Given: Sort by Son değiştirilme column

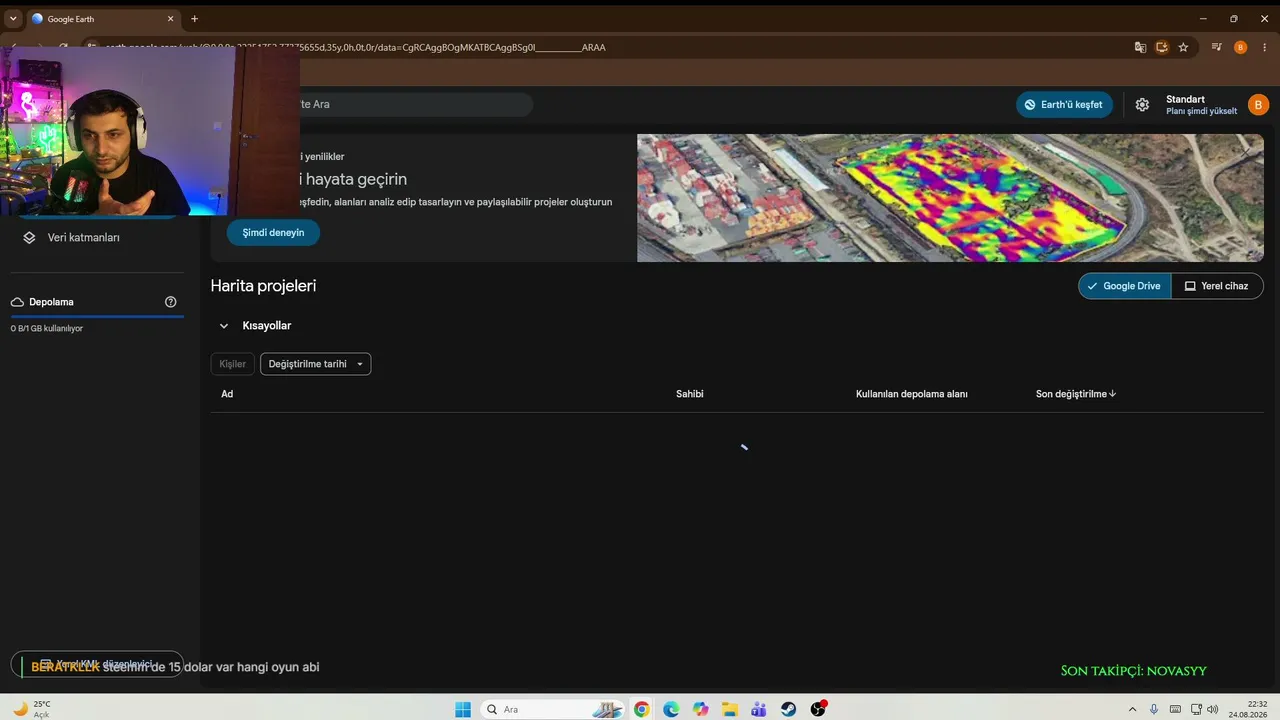Looking at the screenshot, I should (1076, 394).
